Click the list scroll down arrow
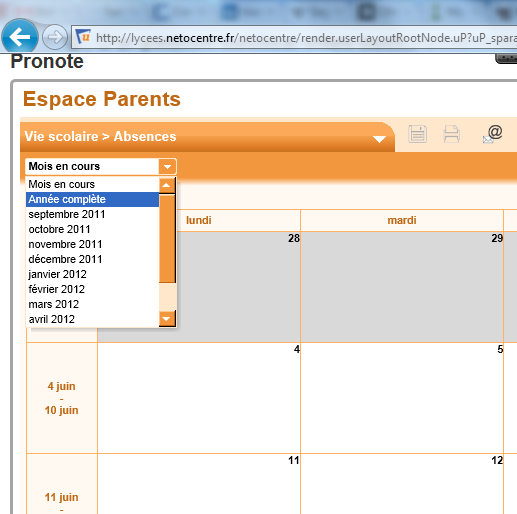 pos(167,319)
